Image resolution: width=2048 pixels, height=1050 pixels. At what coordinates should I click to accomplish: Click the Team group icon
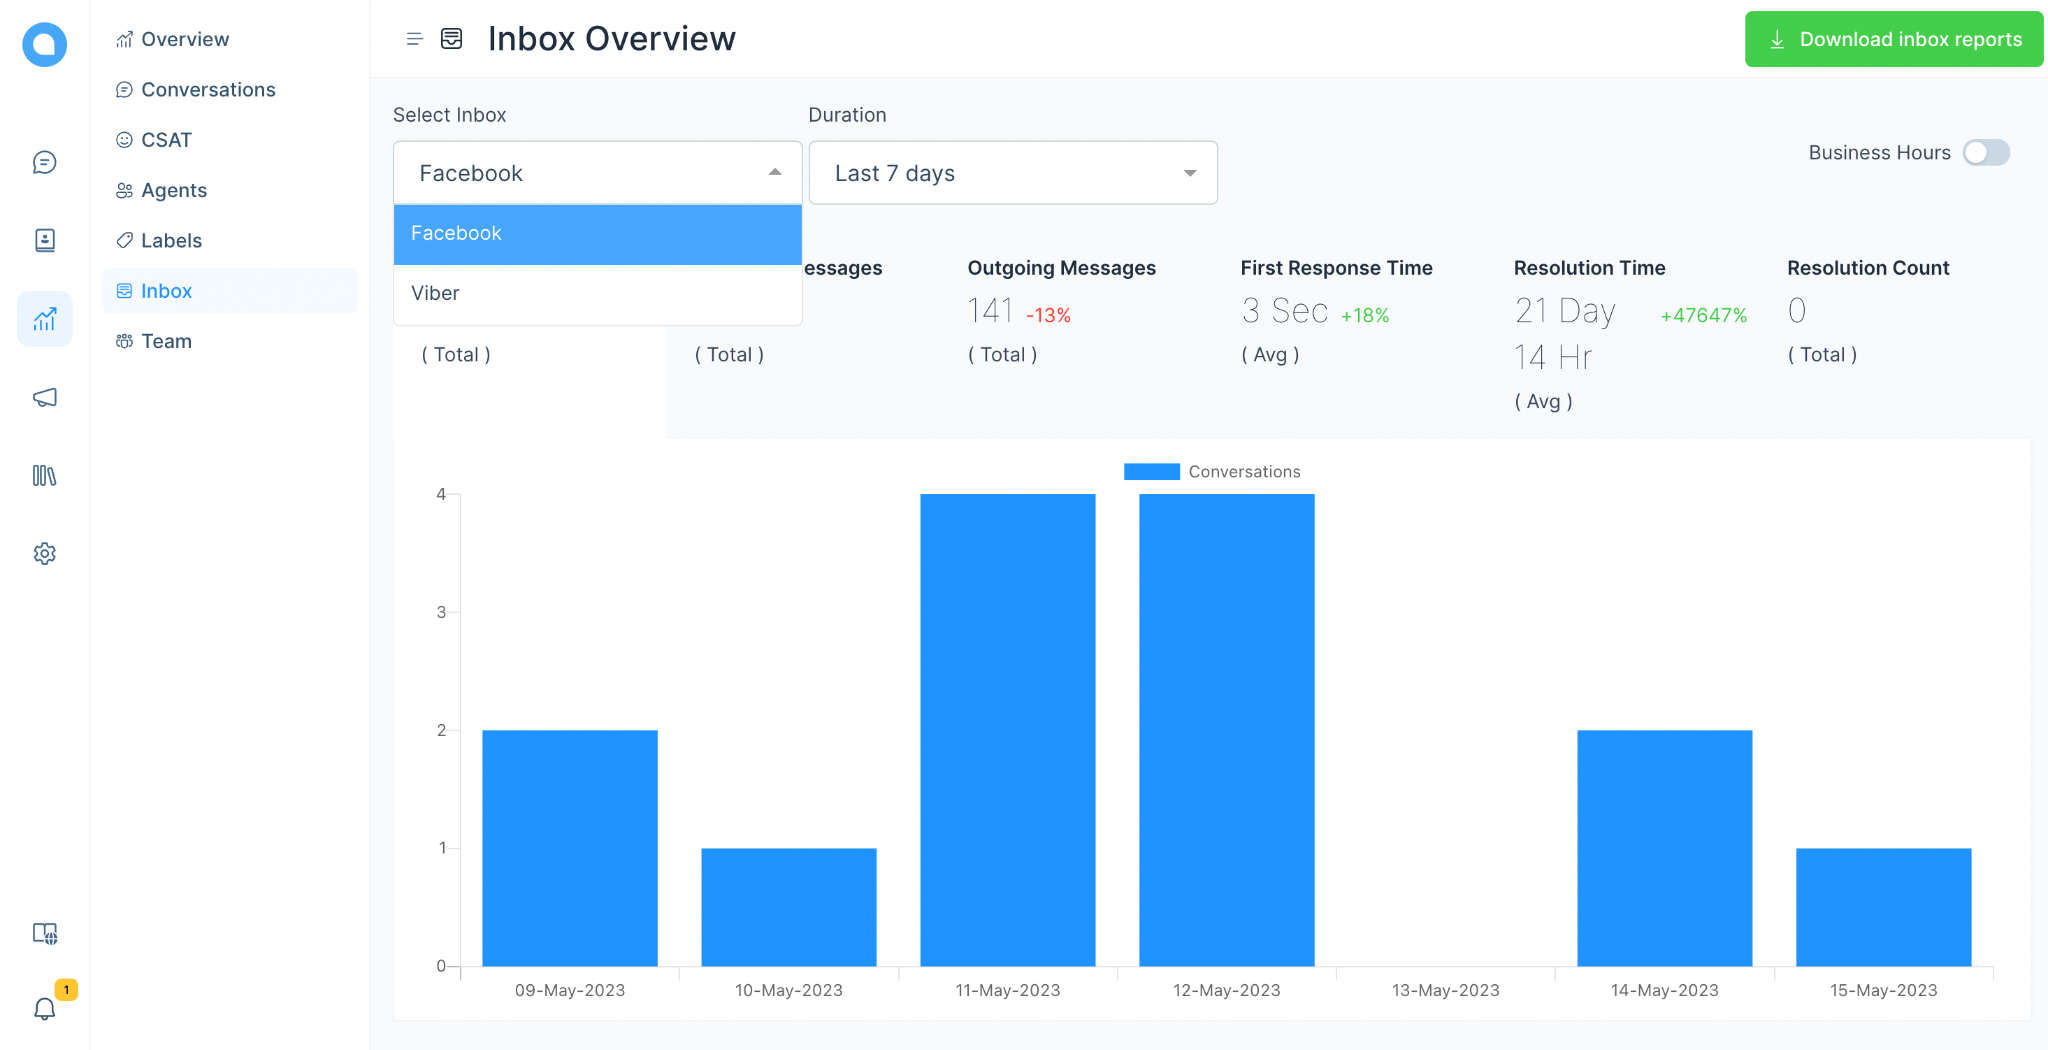click(x=124, y=341)
